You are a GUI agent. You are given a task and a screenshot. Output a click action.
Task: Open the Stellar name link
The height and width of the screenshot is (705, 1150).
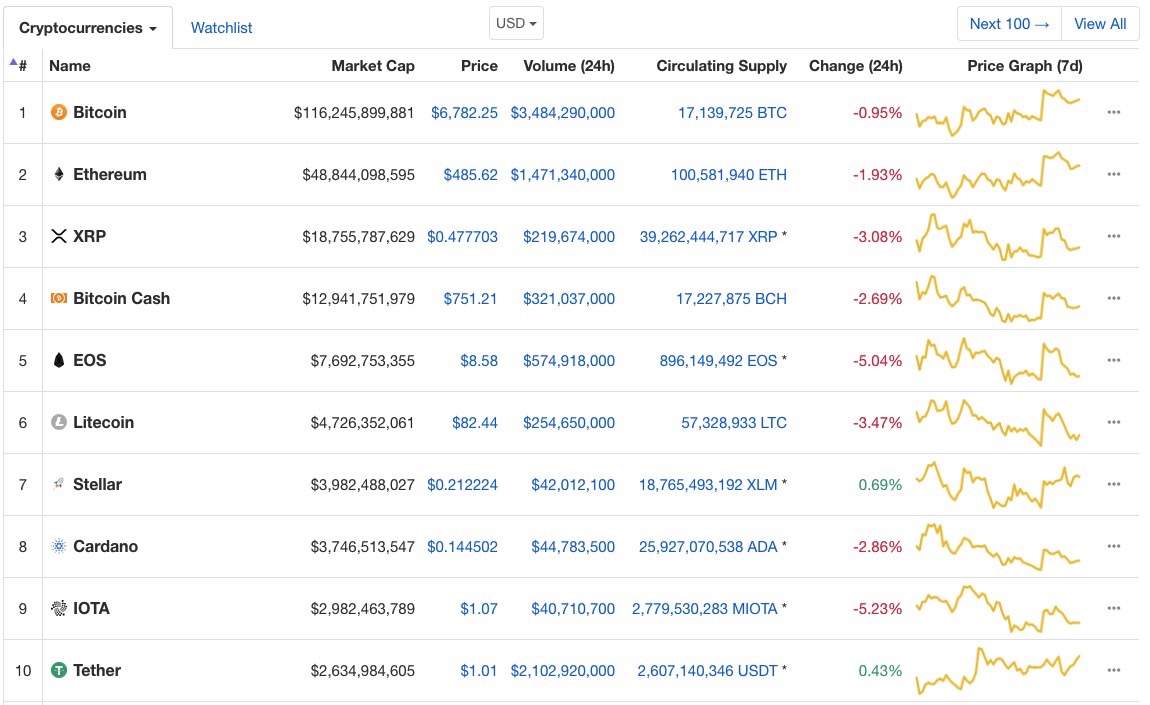[98, 484]
